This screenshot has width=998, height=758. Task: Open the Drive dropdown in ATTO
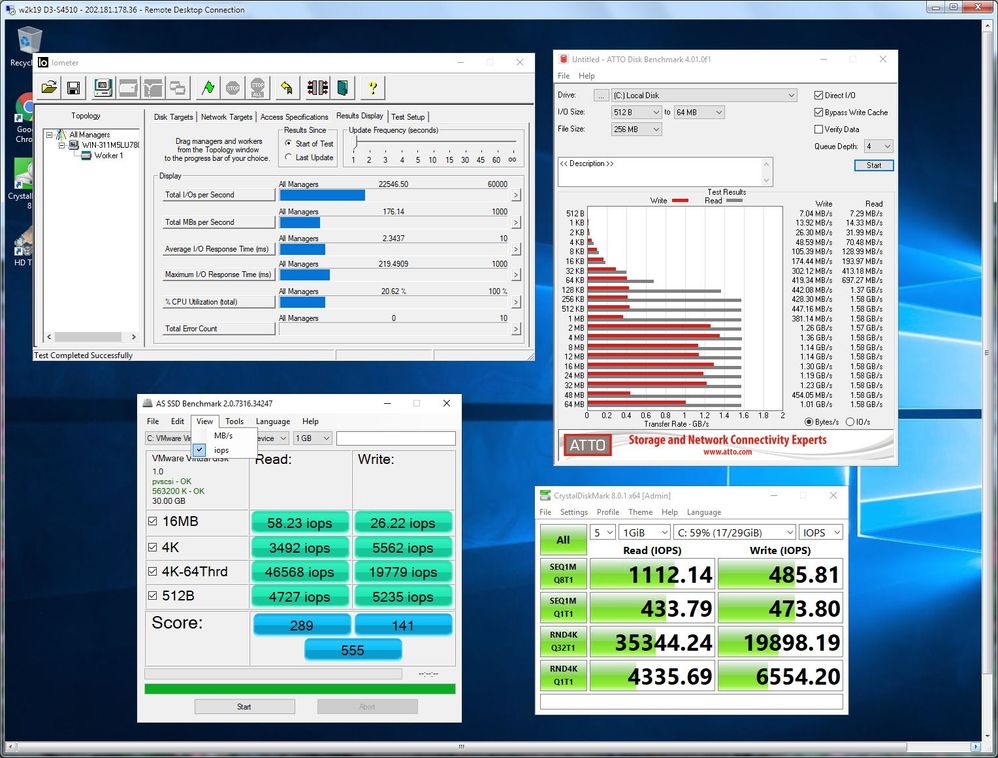click(x=704, y=95)
